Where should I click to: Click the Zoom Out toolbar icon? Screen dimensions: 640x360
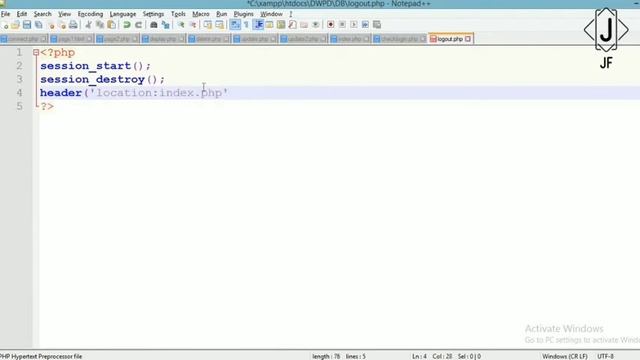[x=192, y=25]
